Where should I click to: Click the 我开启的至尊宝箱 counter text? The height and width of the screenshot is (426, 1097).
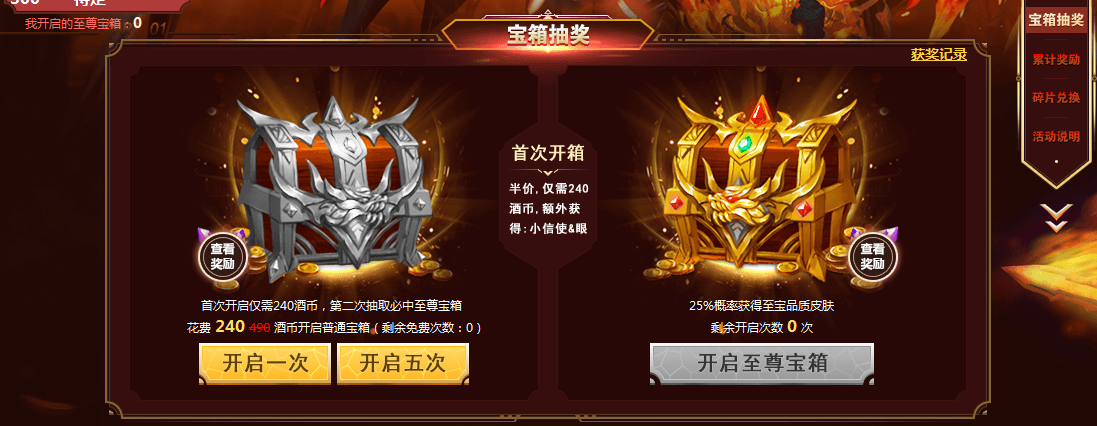pos(83,23)
